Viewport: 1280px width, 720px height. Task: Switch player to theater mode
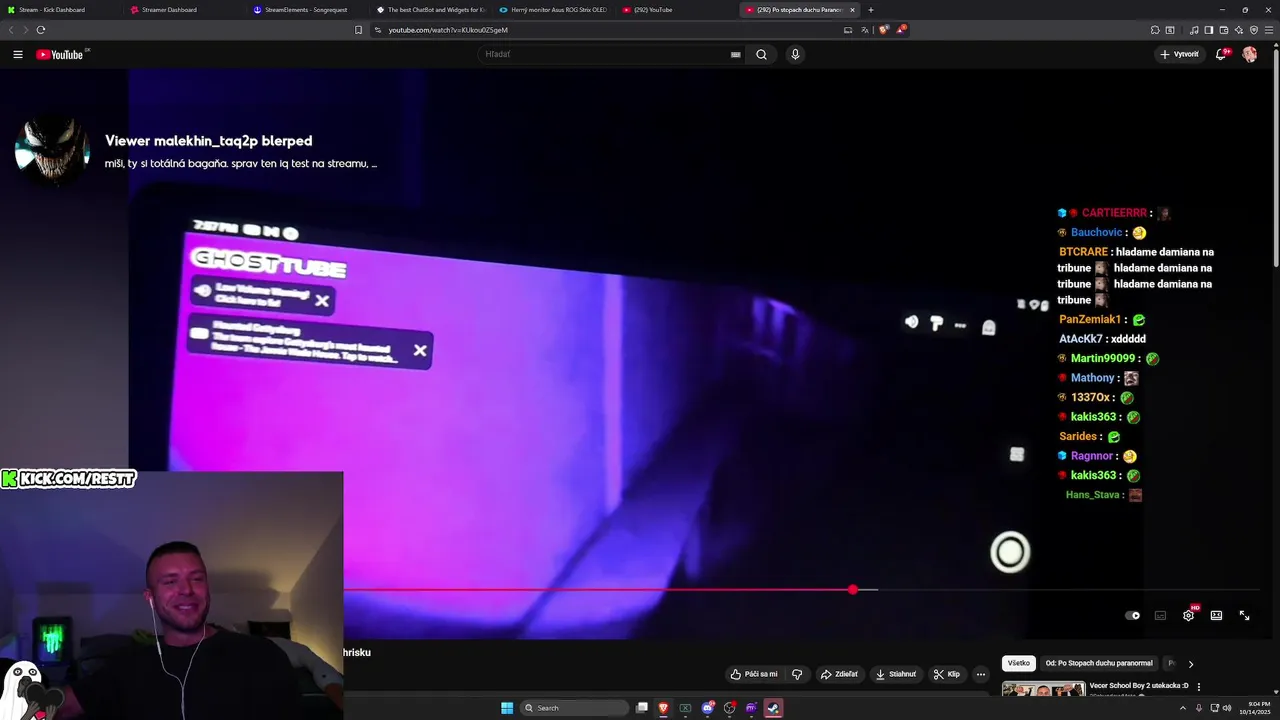[1216, 615]
